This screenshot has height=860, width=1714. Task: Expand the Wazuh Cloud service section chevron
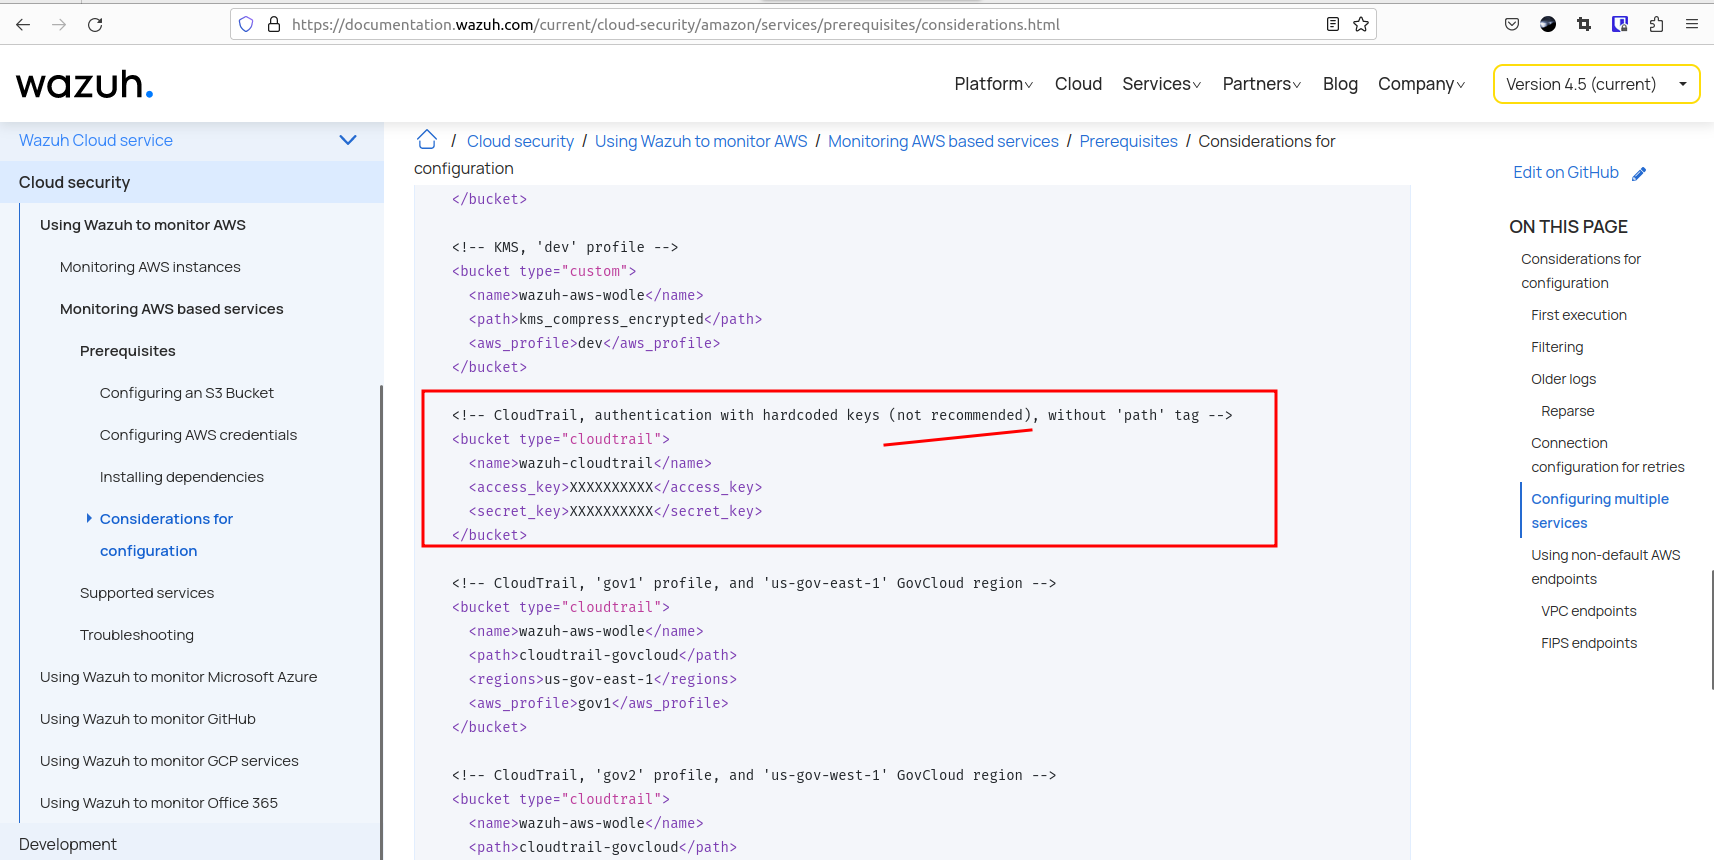[348, 140]
